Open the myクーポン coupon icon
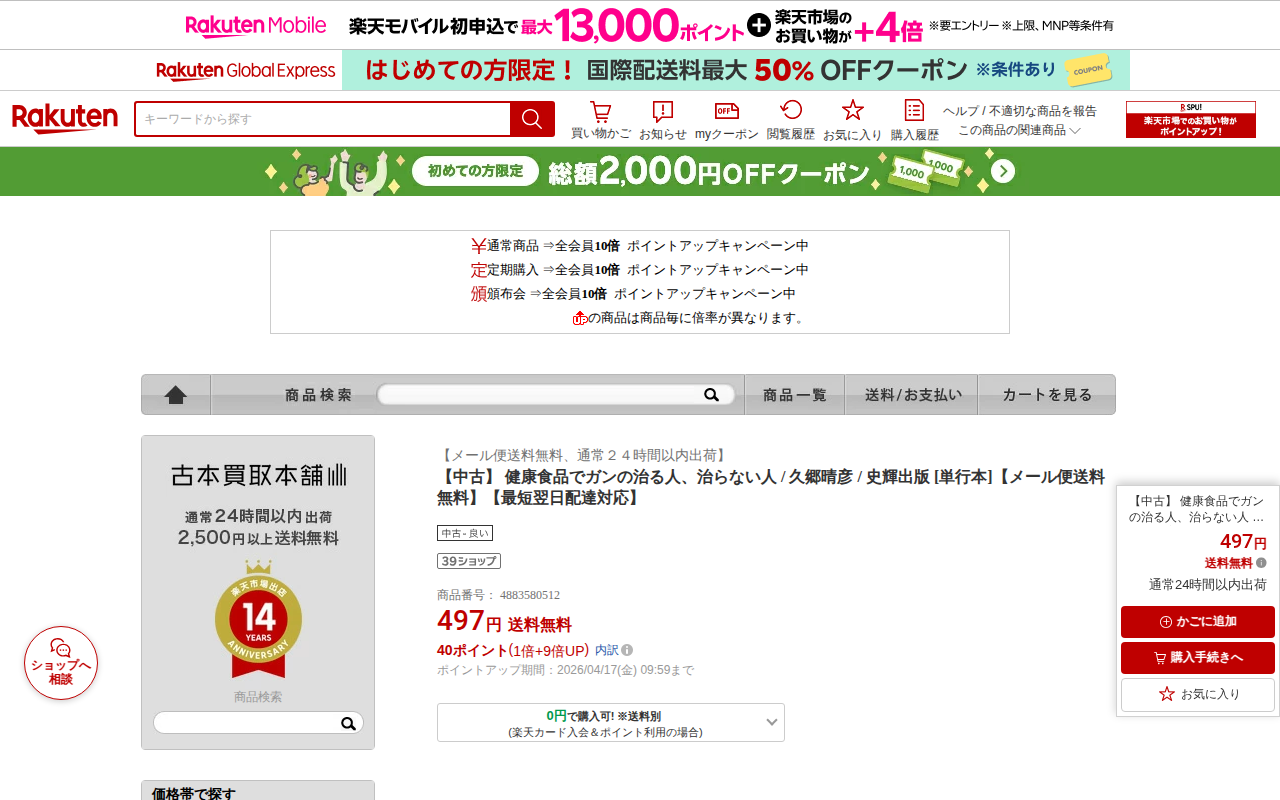The image size is (1280, 800). (x=727, y=120)
